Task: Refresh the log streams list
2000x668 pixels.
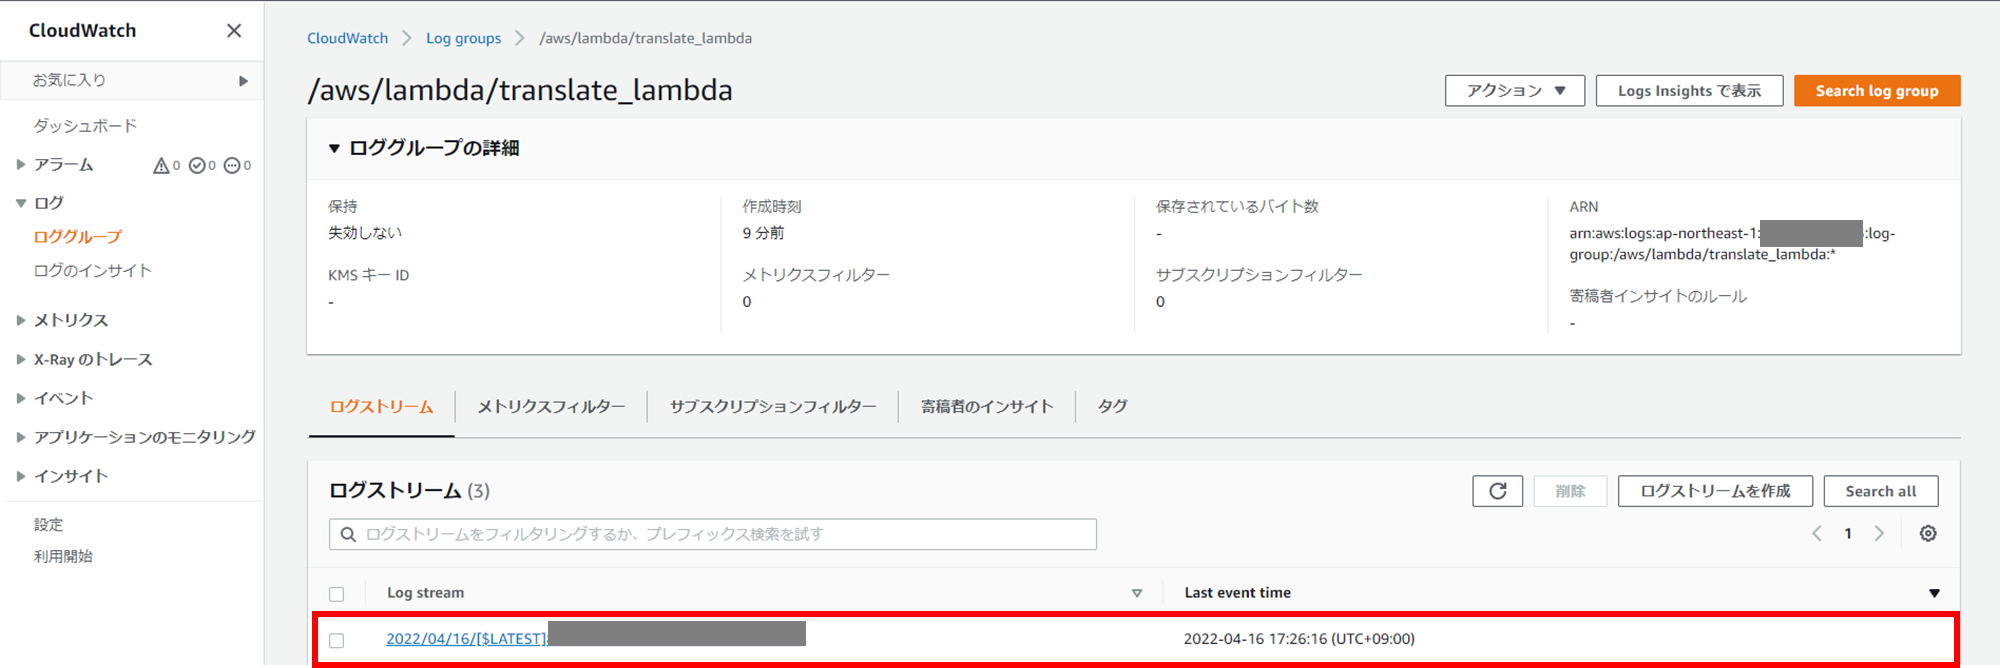Action: [x=1496, y=490]
